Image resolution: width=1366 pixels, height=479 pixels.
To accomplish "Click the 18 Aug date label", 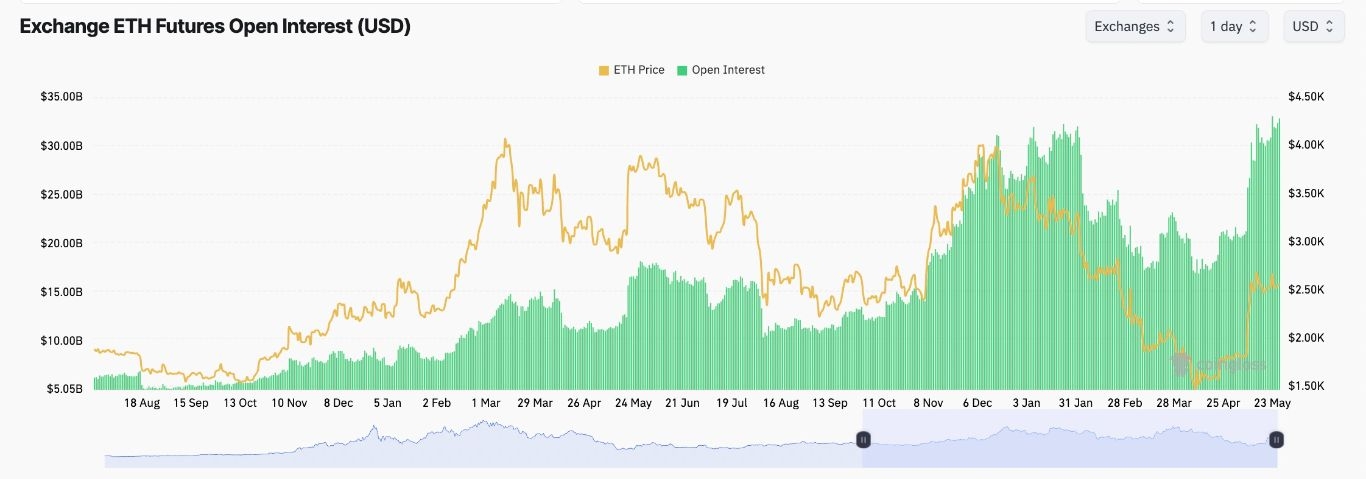I will [x=142, y=403].
